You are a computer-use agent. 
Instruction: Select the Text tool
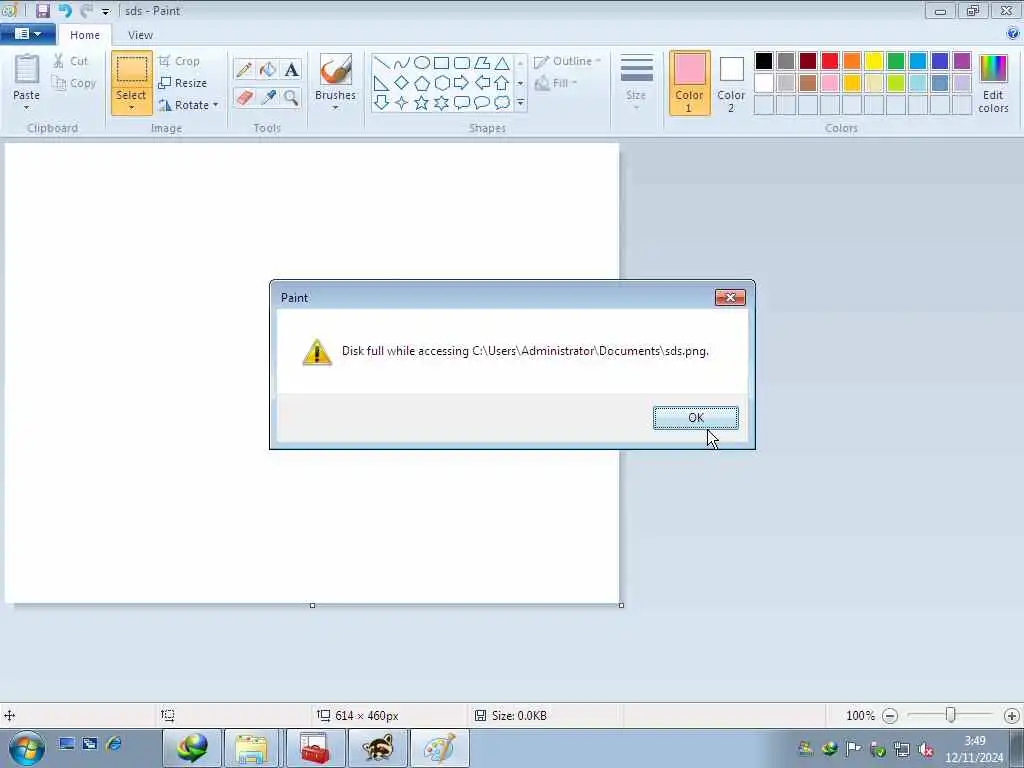click(x=291, y=69)
